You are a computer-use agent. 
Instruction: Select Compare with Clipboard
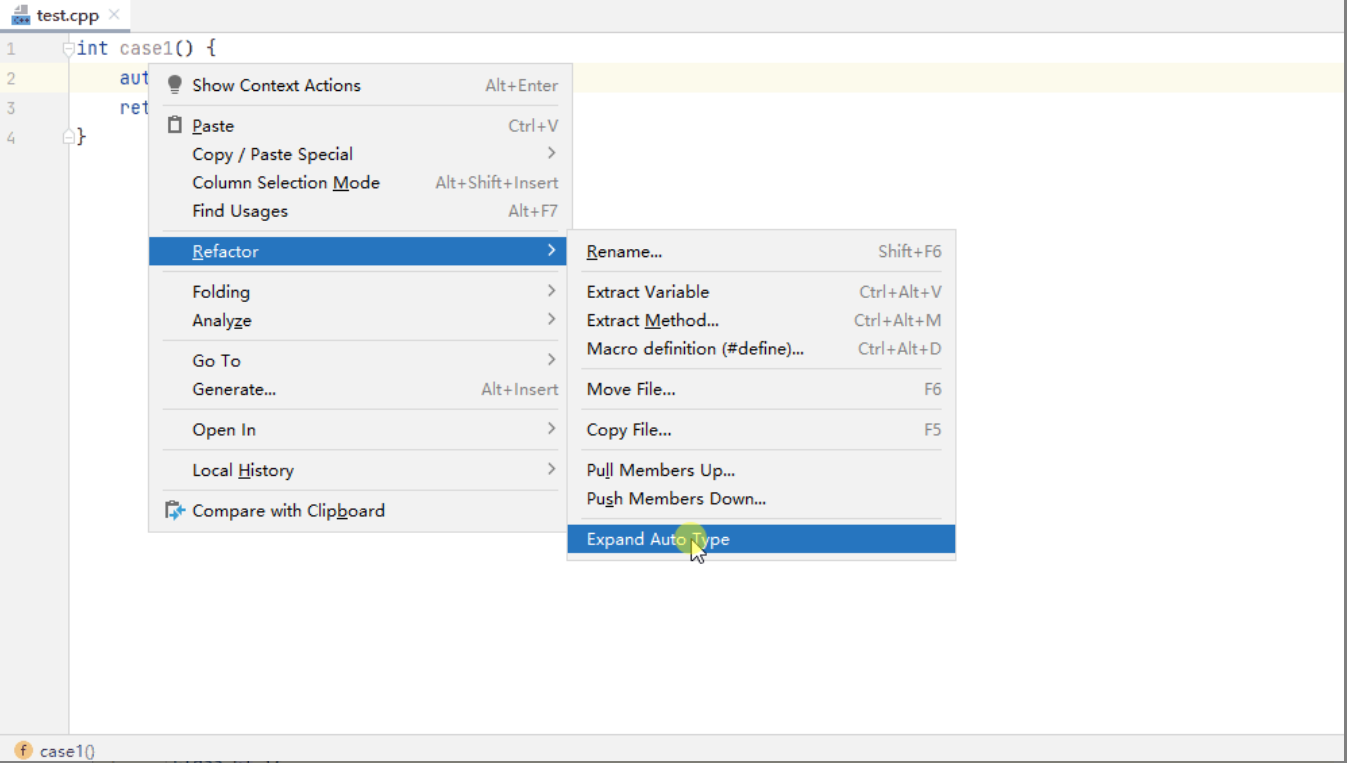coord(360,511)
